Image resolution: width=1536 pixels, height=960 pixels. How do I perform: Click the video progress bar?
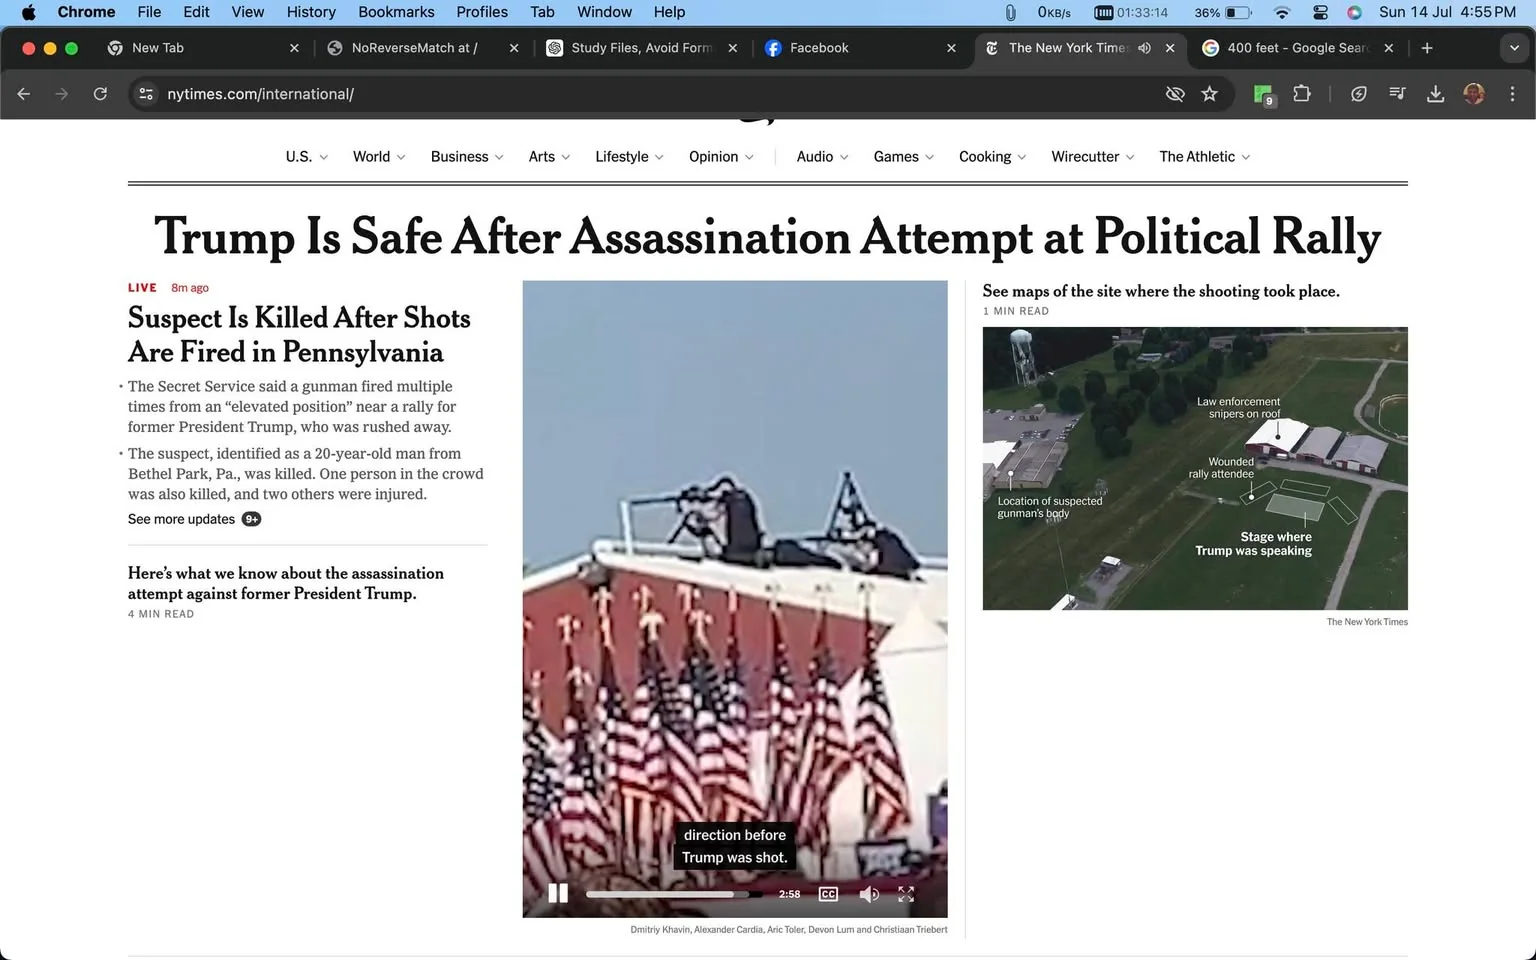[673, 894]
